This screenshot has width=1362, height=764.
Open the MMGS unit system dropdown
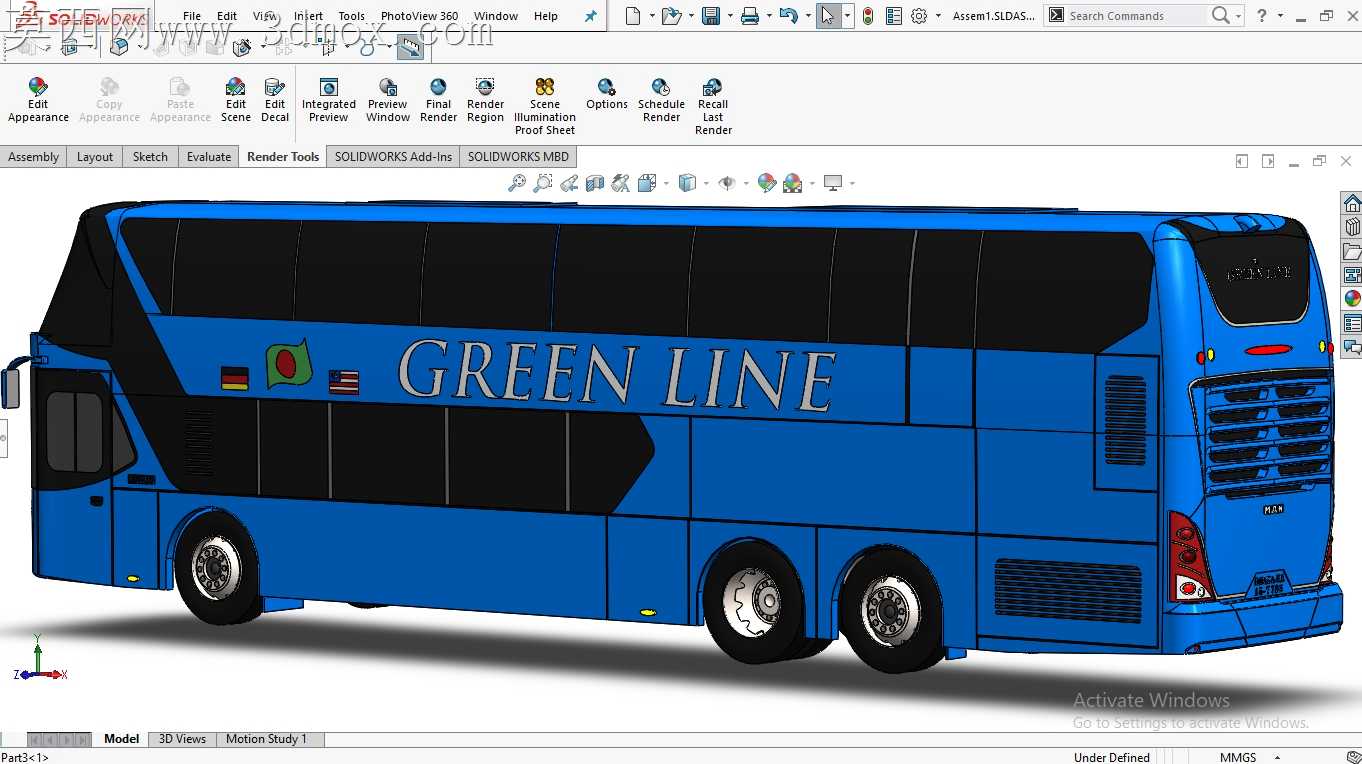tap(1277, 757)
